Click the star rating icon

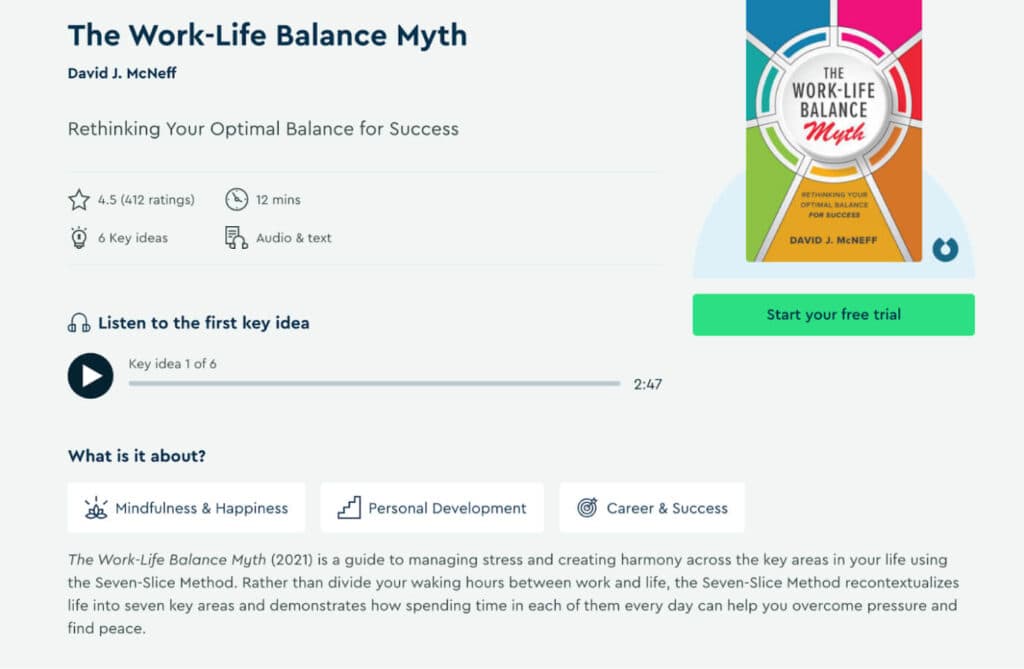(x=78, y=199)
